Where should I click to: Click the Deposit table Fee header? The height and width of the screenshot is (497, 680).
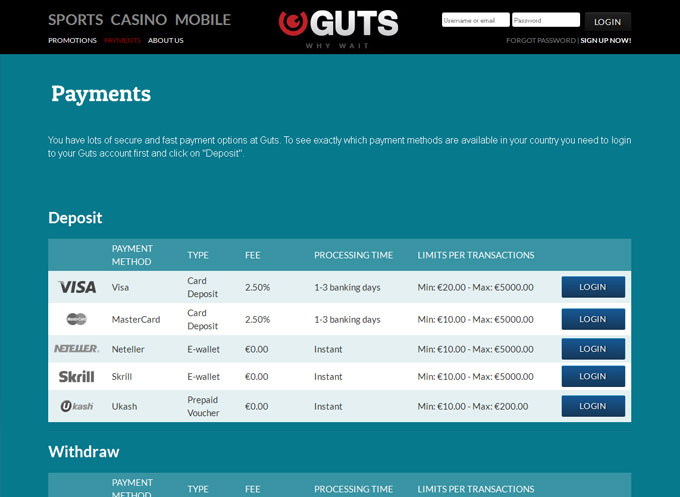253,255
